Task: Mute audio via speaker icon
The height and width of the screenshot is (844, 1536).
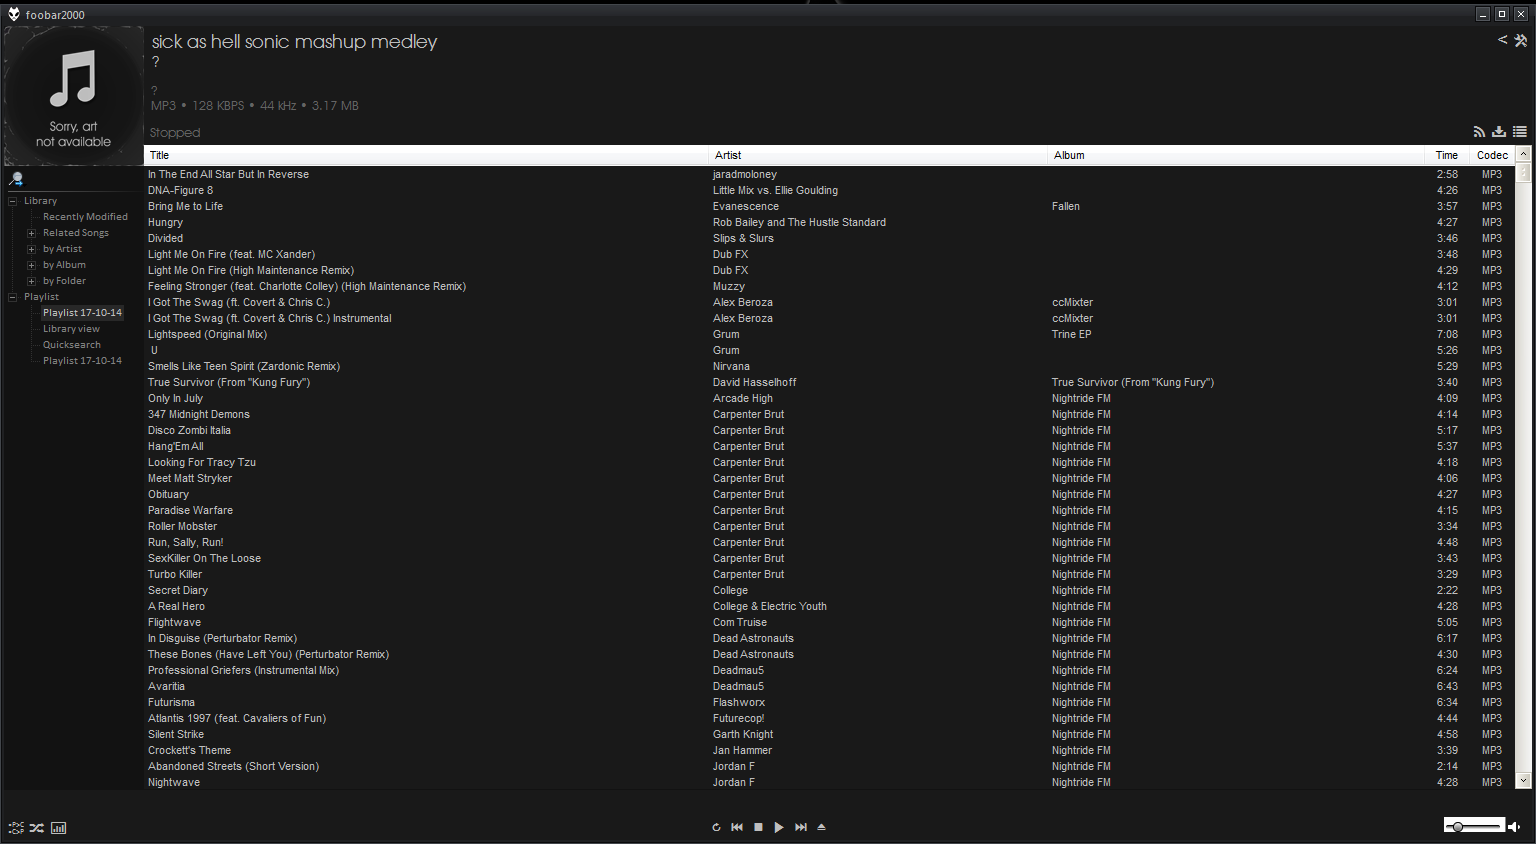Action: (1514, 827)
